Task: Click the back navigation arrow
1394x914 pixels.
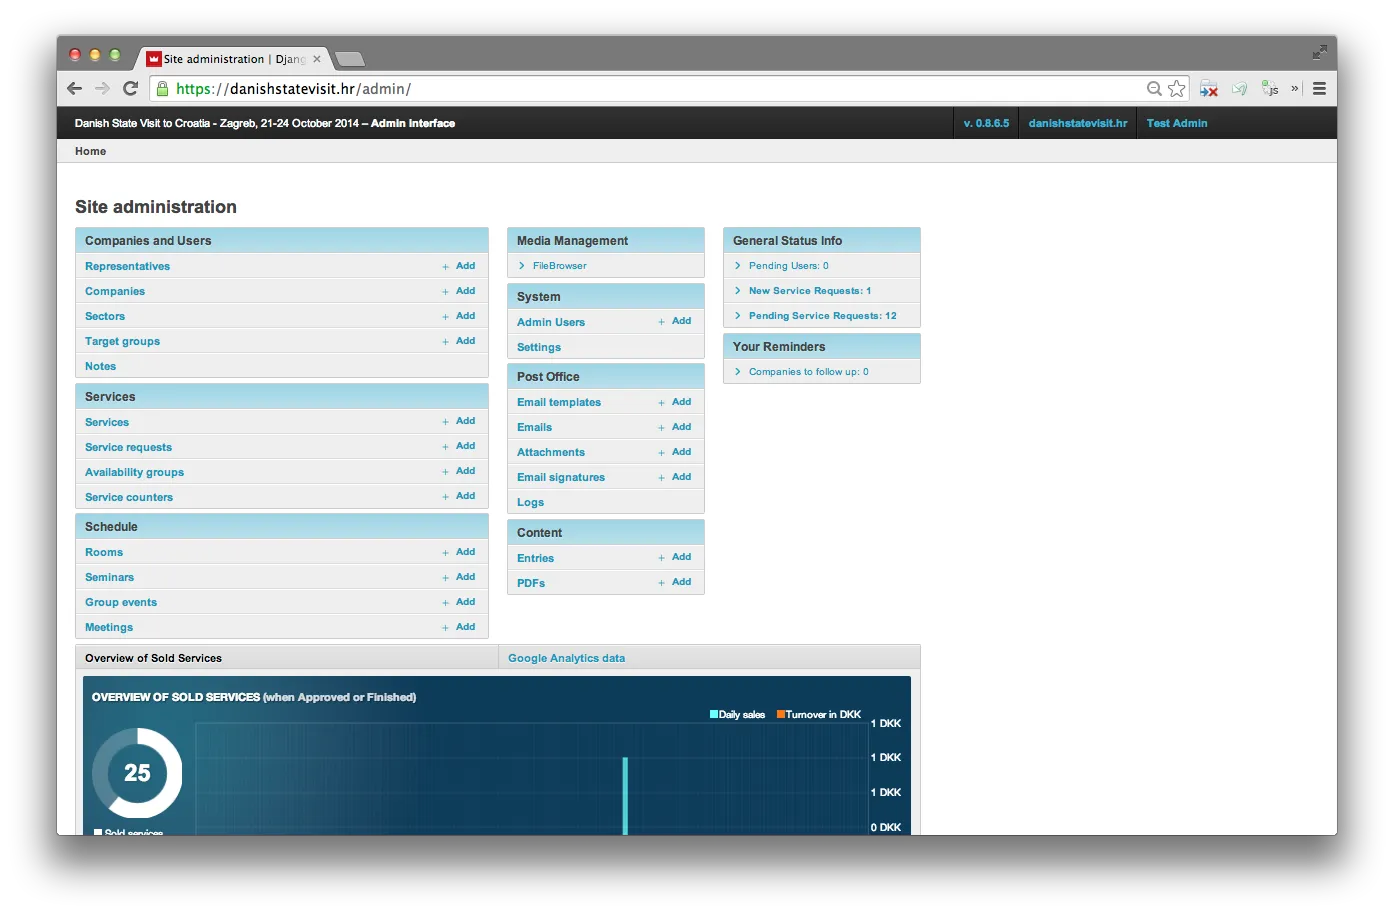Action: click(x=74, y=88)
